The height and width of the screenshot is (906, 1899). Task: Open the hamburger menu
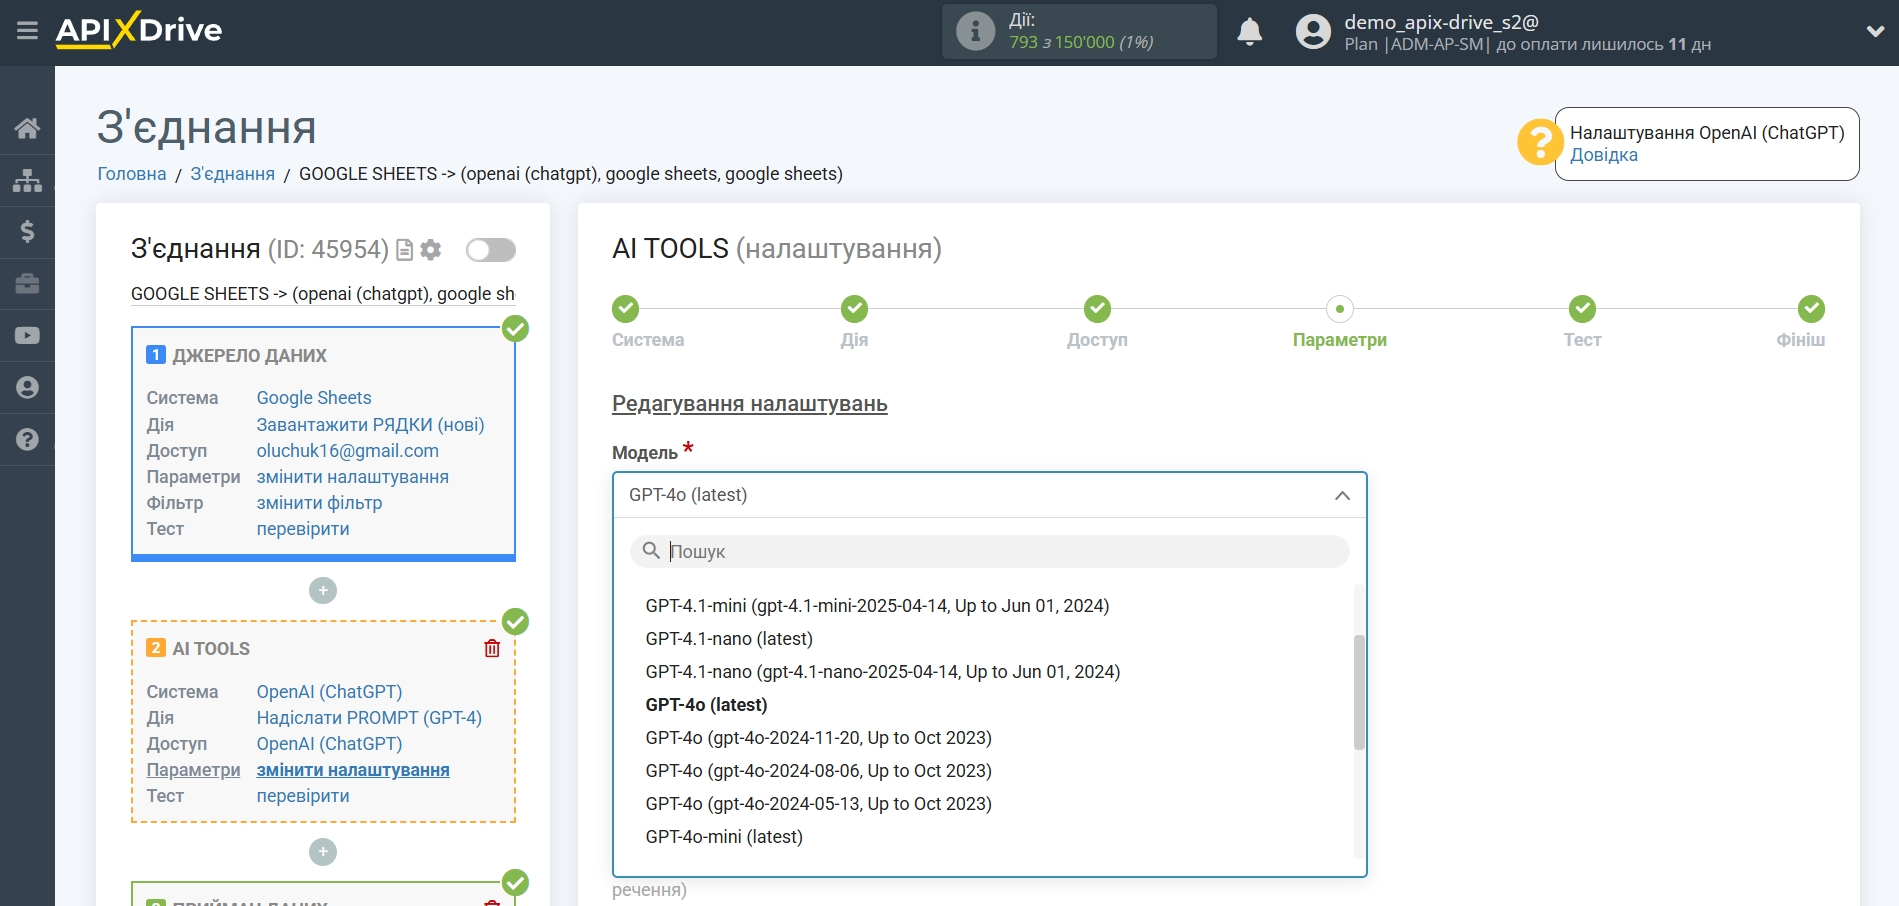pyautogui.click(x=27, y=31)
